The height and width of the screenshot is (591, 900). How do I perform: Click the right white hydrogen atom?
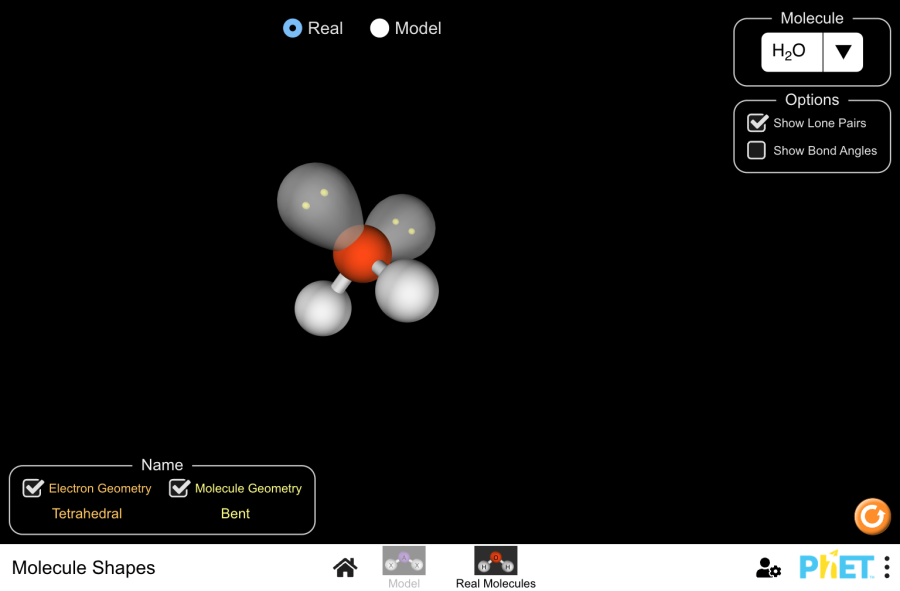408,292
